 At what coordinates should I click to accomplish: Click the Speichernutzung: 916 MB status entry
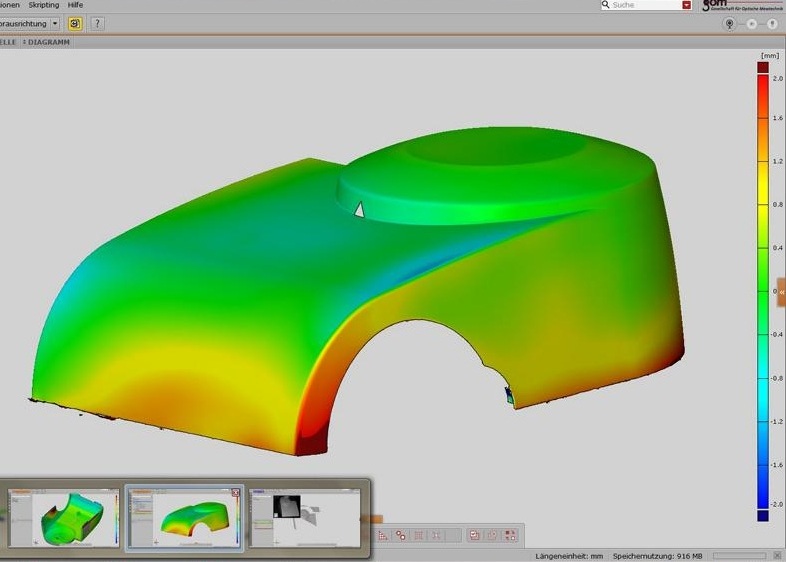coord(657,556)
